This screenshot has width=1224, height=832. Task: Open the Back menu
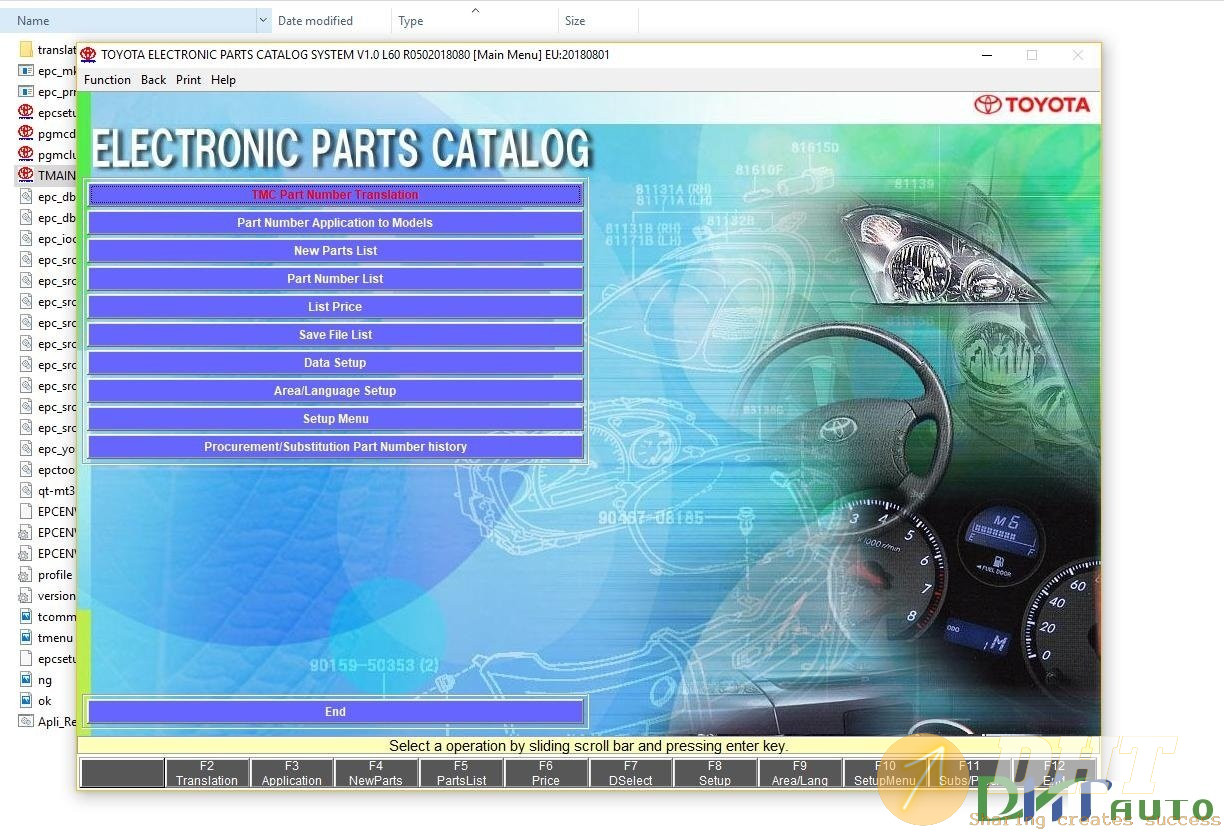point(153,80)
